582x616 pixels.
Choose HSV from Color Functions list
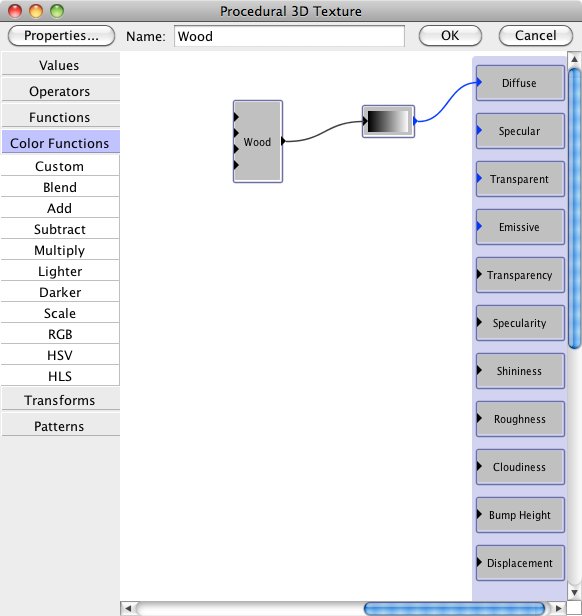tap(60, 355)
